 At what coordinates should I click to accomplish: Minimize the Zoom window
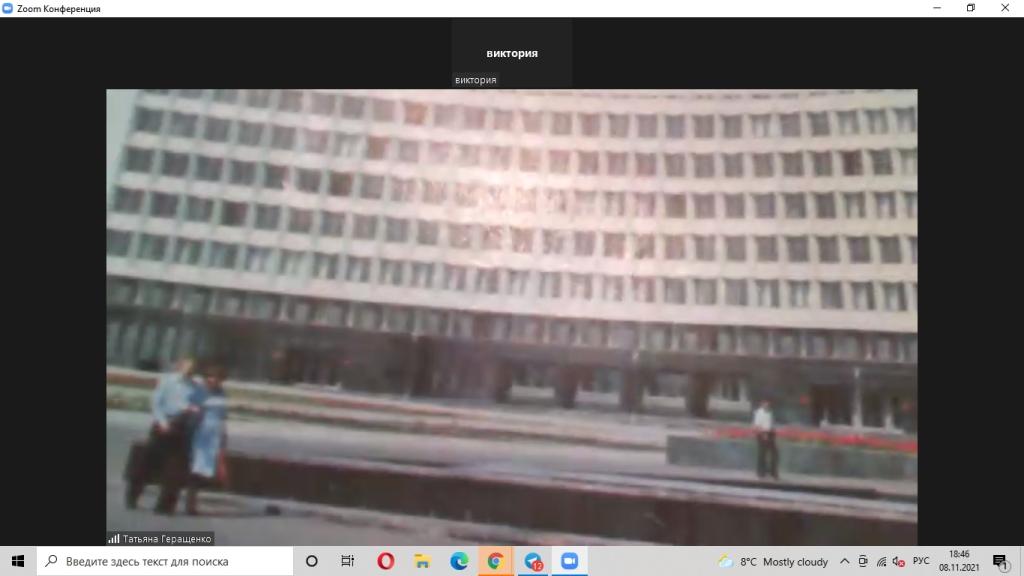tap(937, 8)
